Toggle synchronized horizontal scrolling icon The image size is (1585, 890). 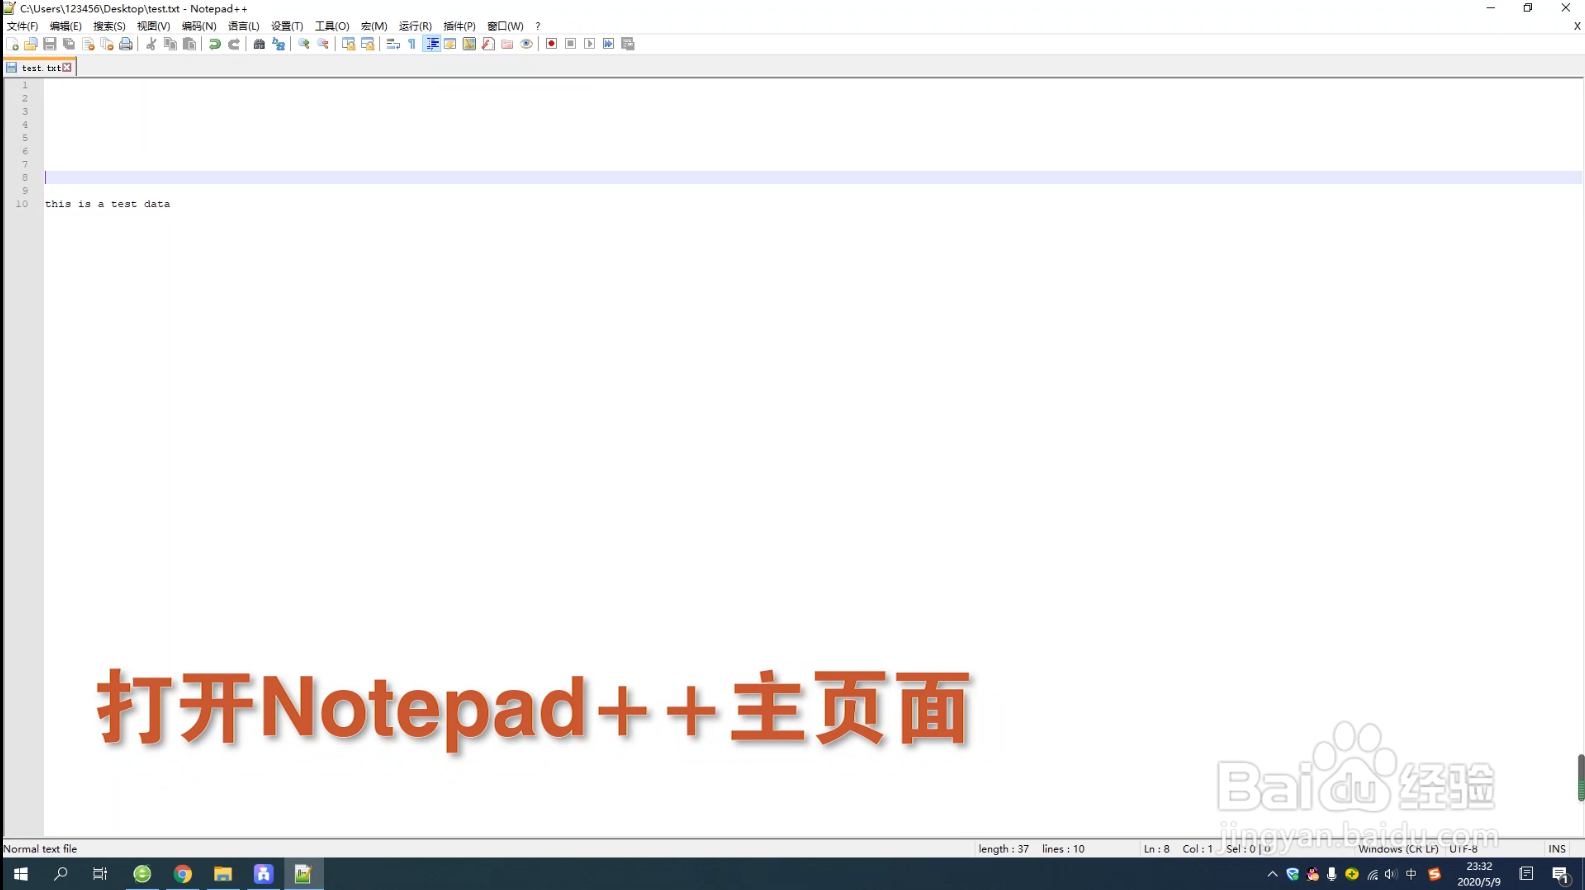click(367, 44)
